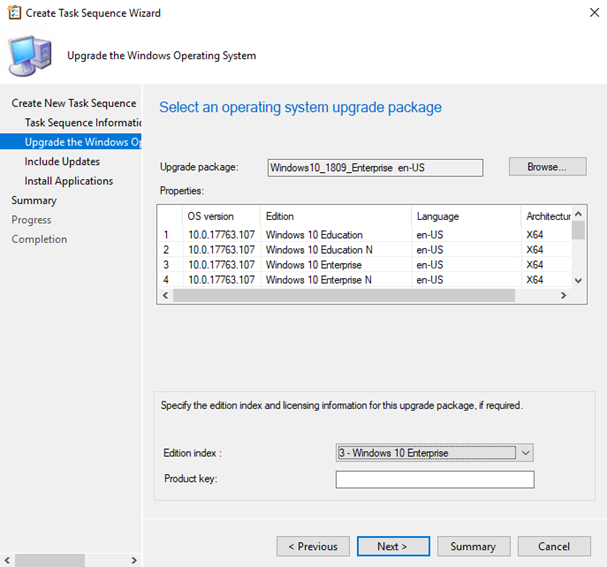Open Create New Task Sequence step
The image size is (607, 567).
click(x=74, y=103)
